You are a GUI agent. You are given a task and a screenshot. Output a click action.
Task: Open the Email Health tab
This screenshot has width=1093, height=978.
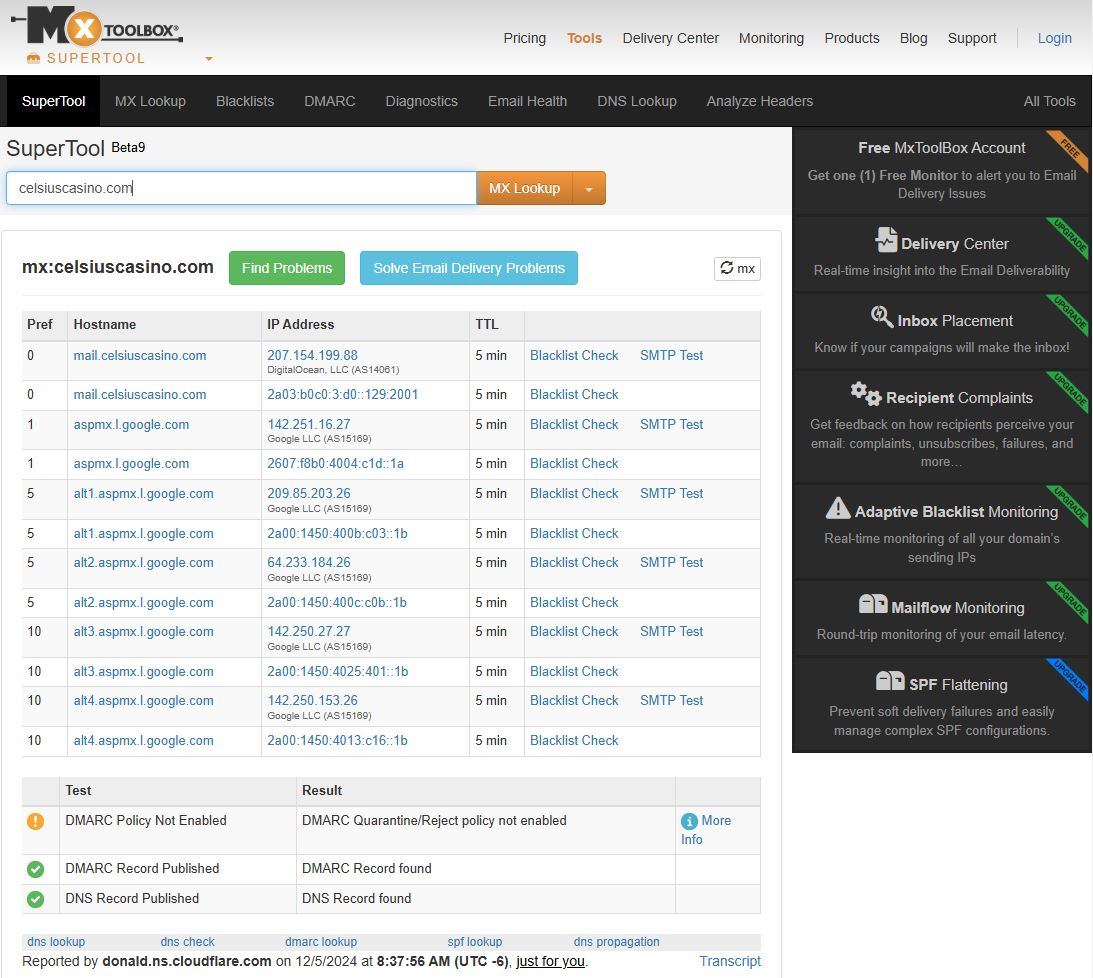(x=527, y=101)
